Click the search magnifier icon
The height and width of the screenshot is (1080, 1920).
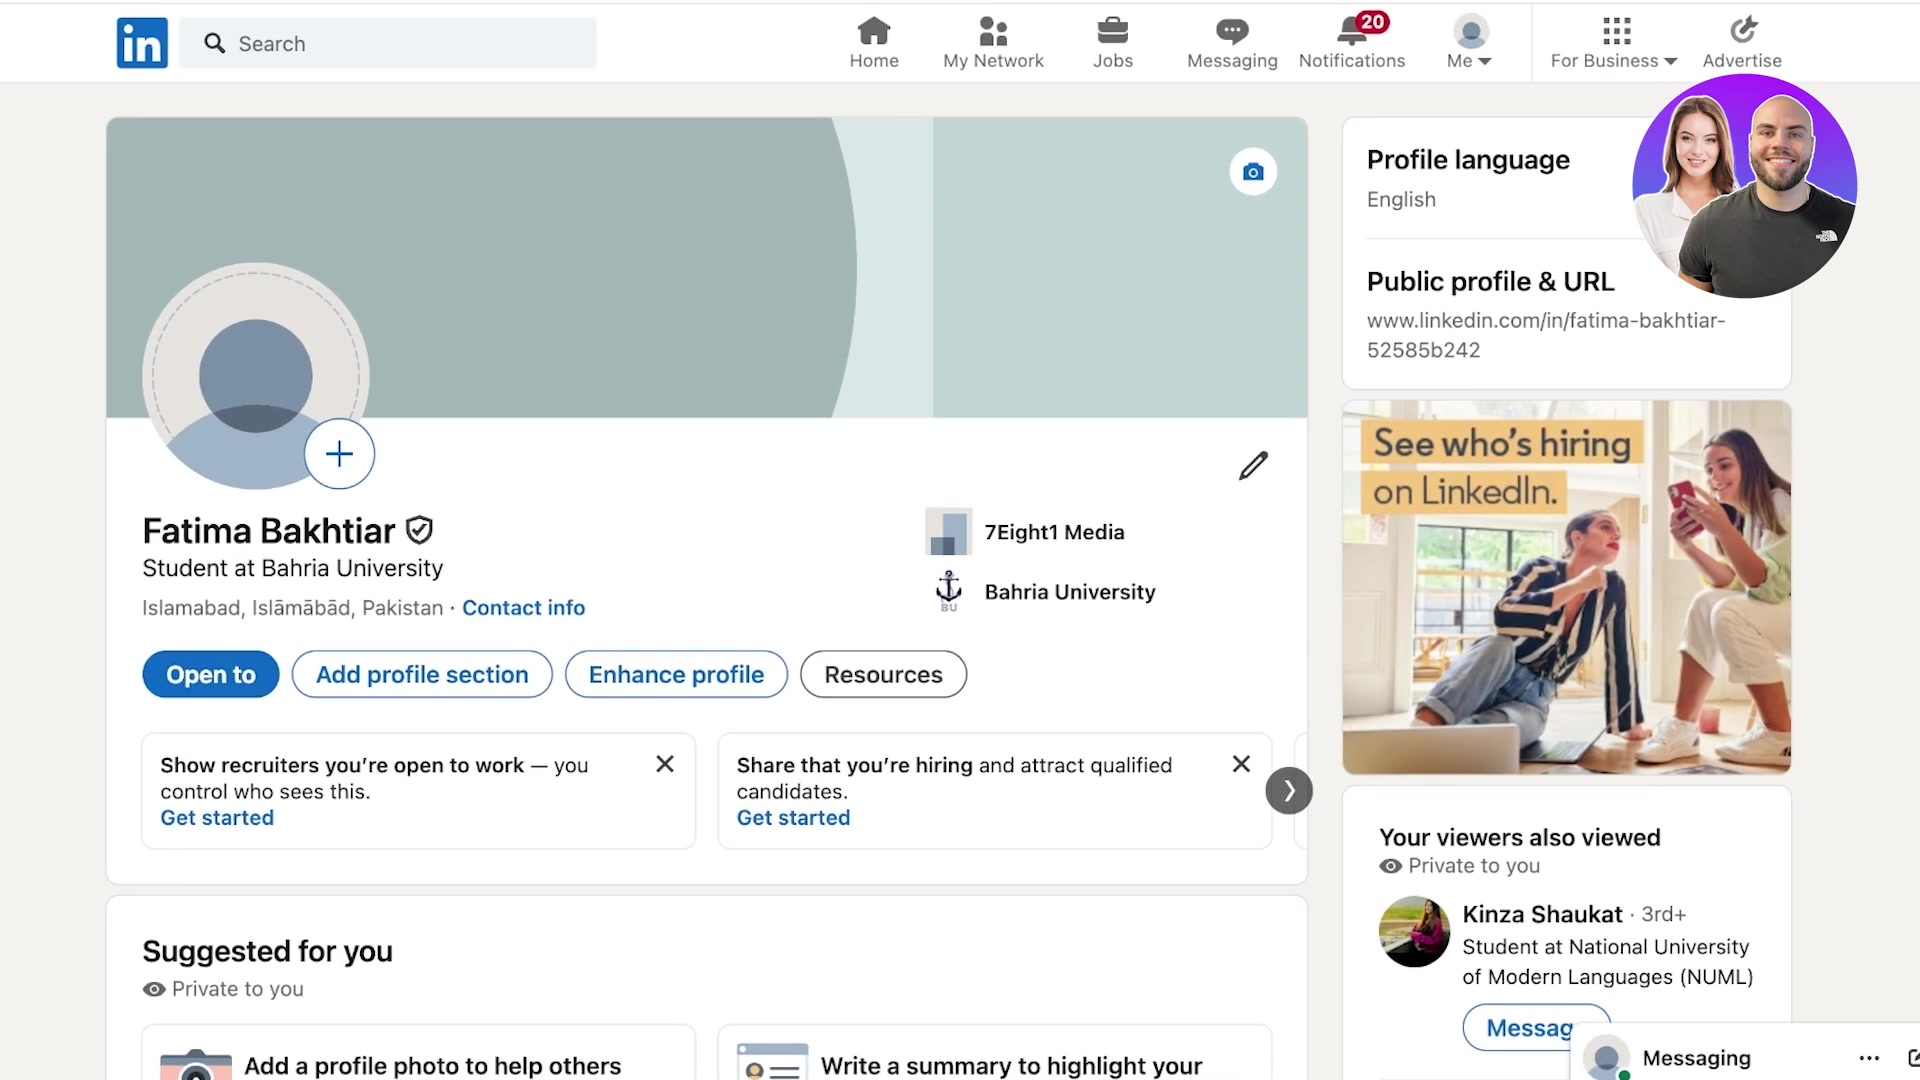pos(214,43)
